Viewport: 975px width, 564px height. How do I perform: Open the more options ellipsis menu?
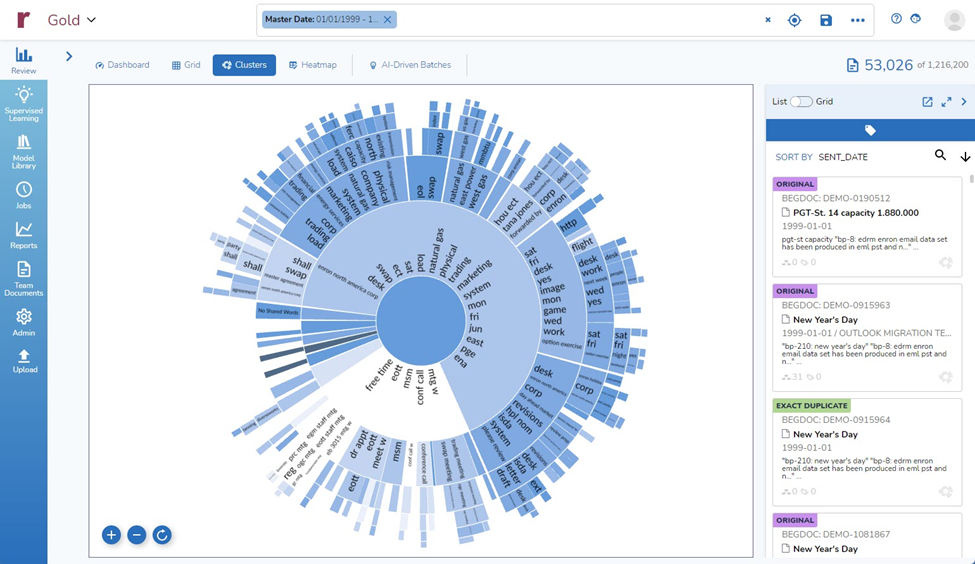[857, 20]
